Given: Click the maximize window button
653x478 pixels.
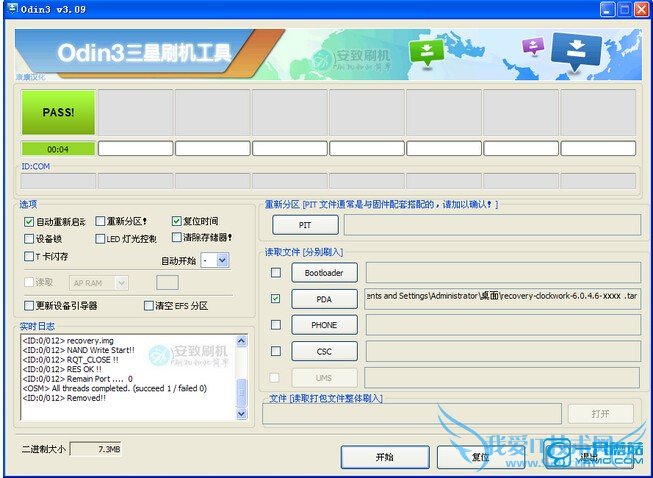Looking at the screenshot, I should point(625,10).
